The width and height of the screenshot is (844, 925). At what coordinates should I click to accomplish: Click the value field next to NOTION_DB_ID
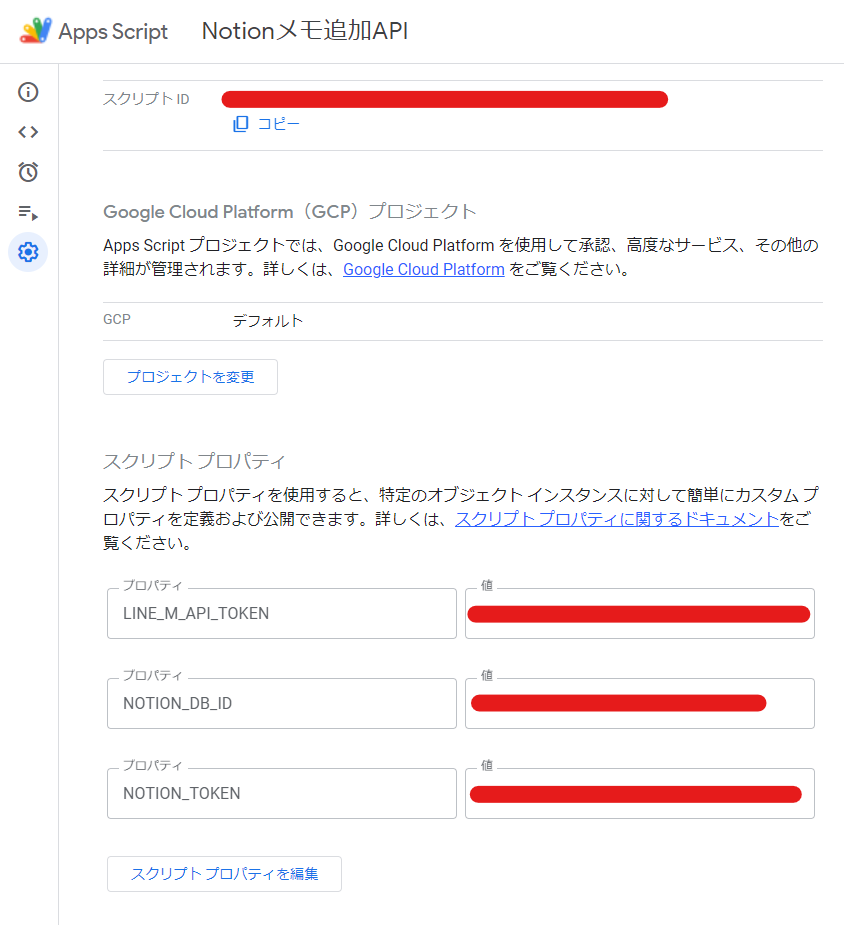pyautogui.click(x=639, y=703)
